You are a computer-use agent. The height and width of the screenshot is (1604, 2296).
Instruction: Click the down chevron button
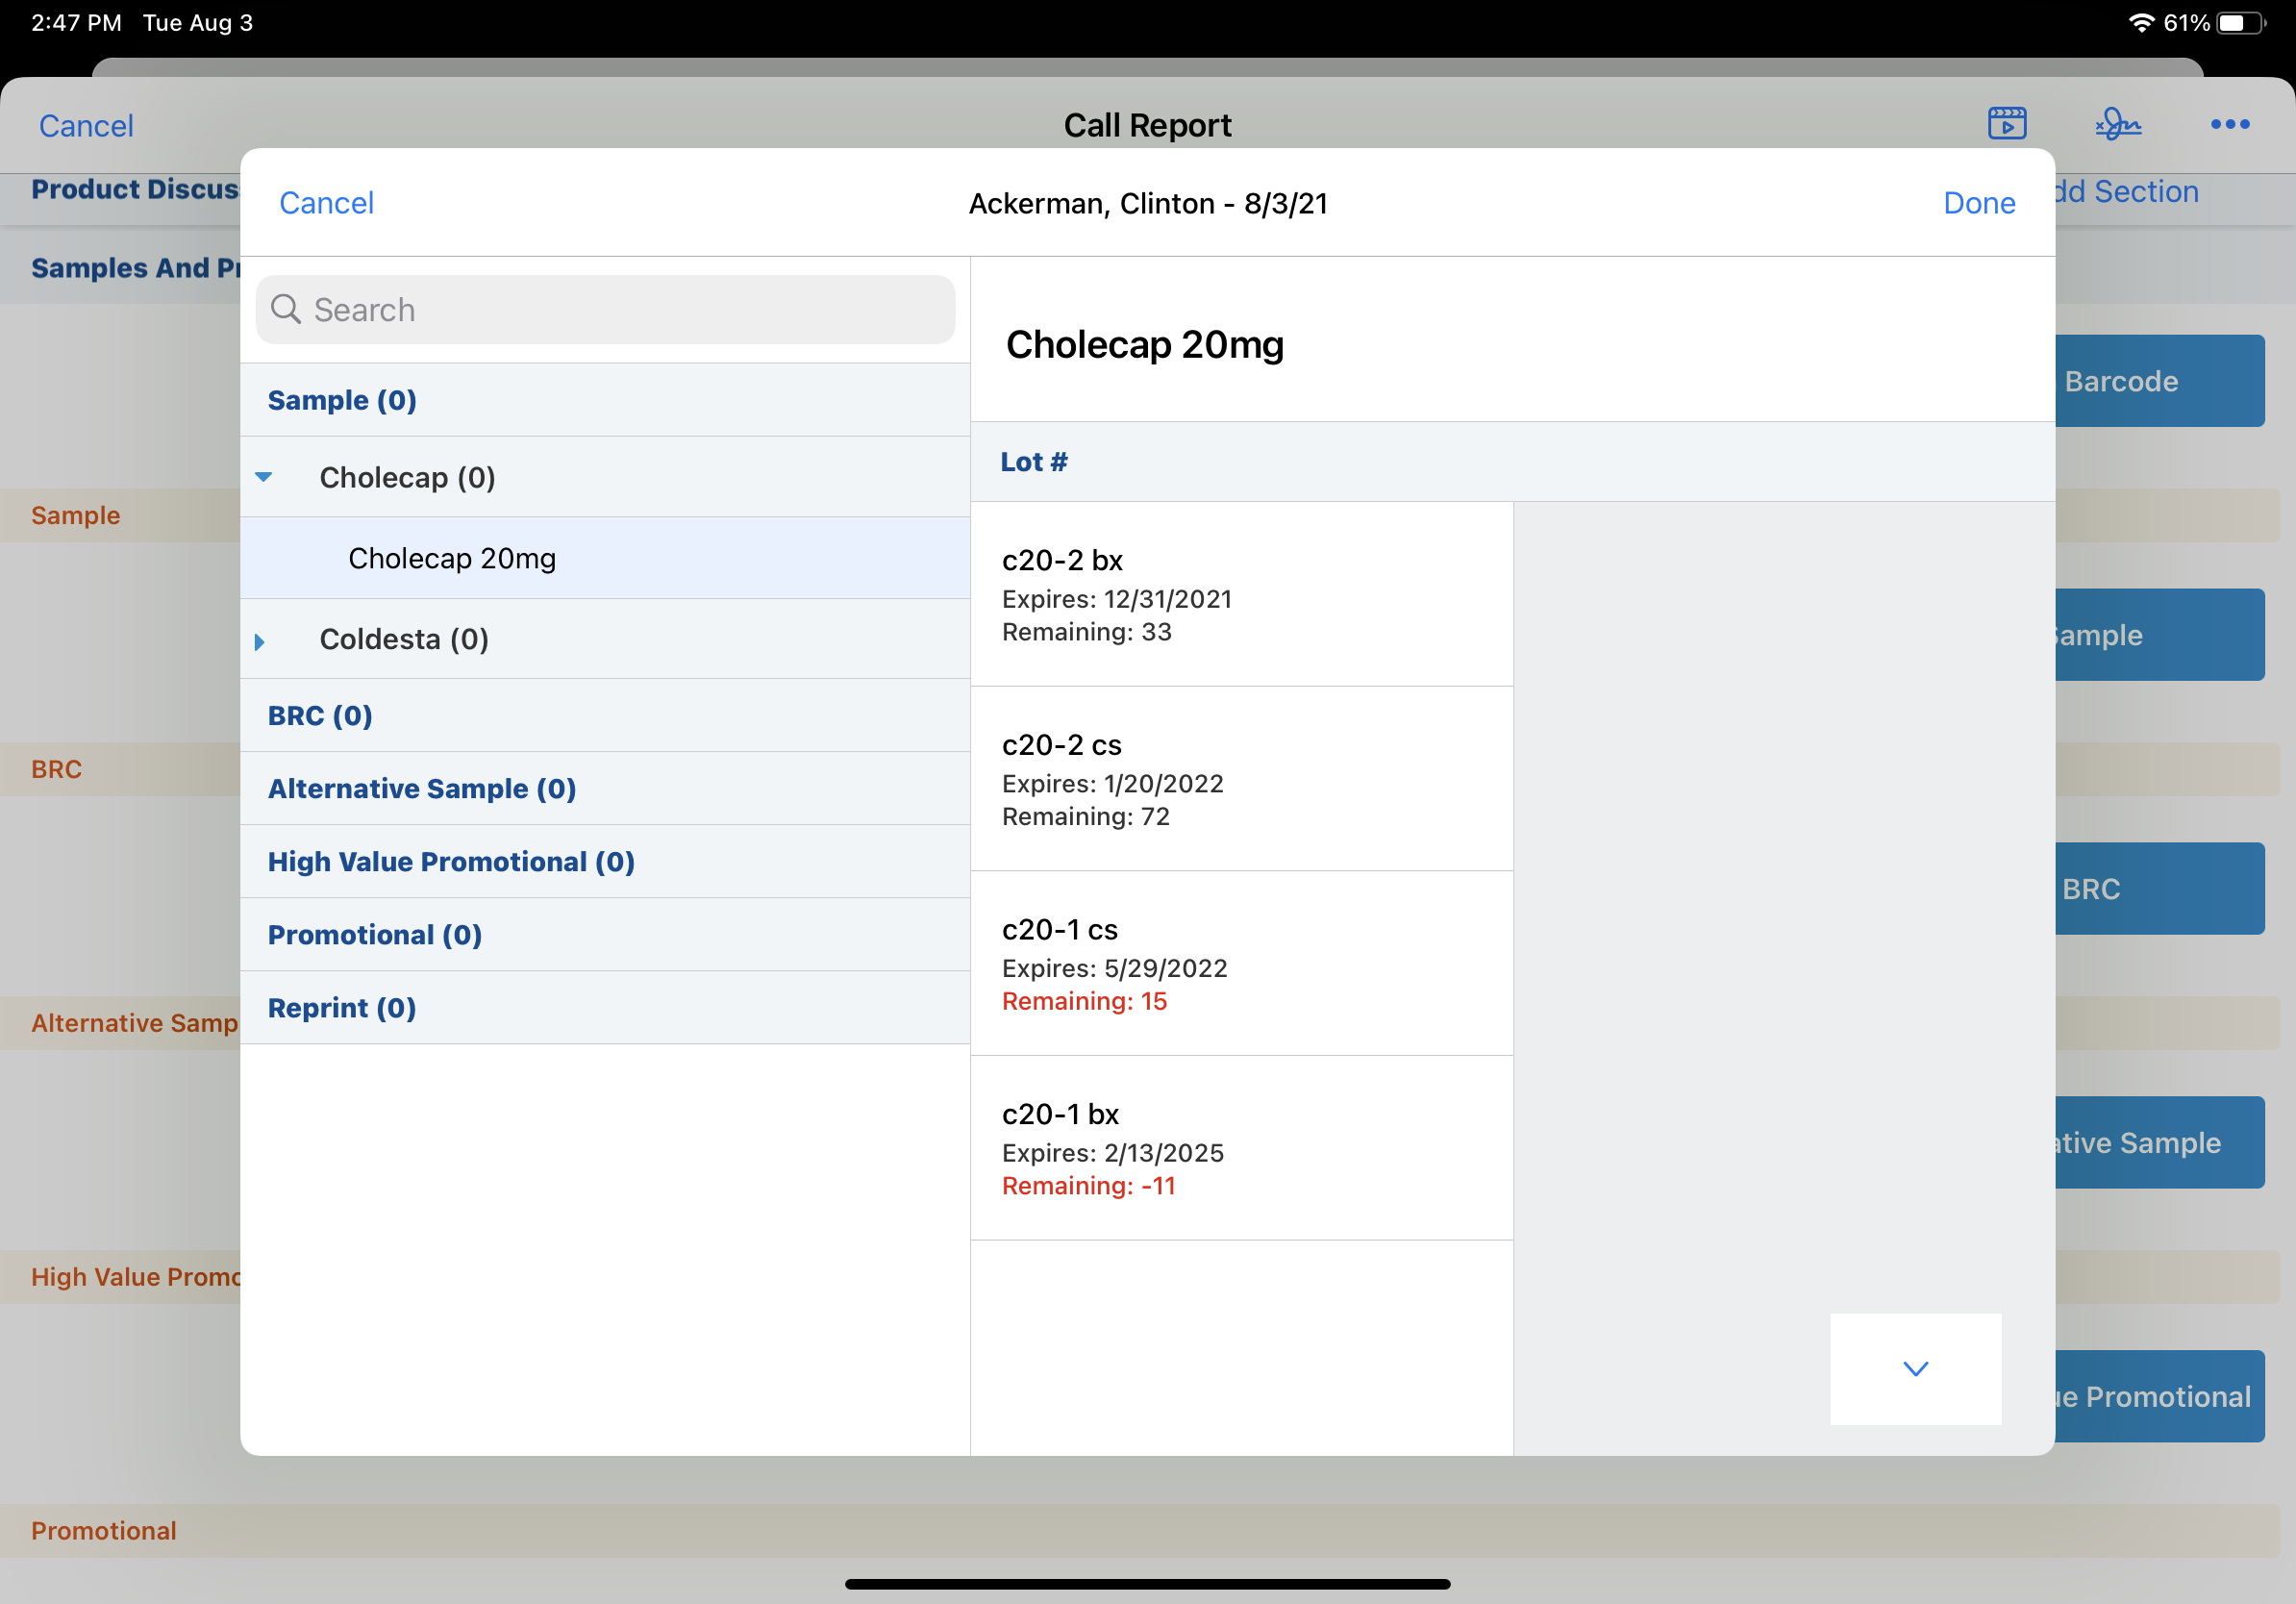pyautogui.click(x=1914, y=1368)
